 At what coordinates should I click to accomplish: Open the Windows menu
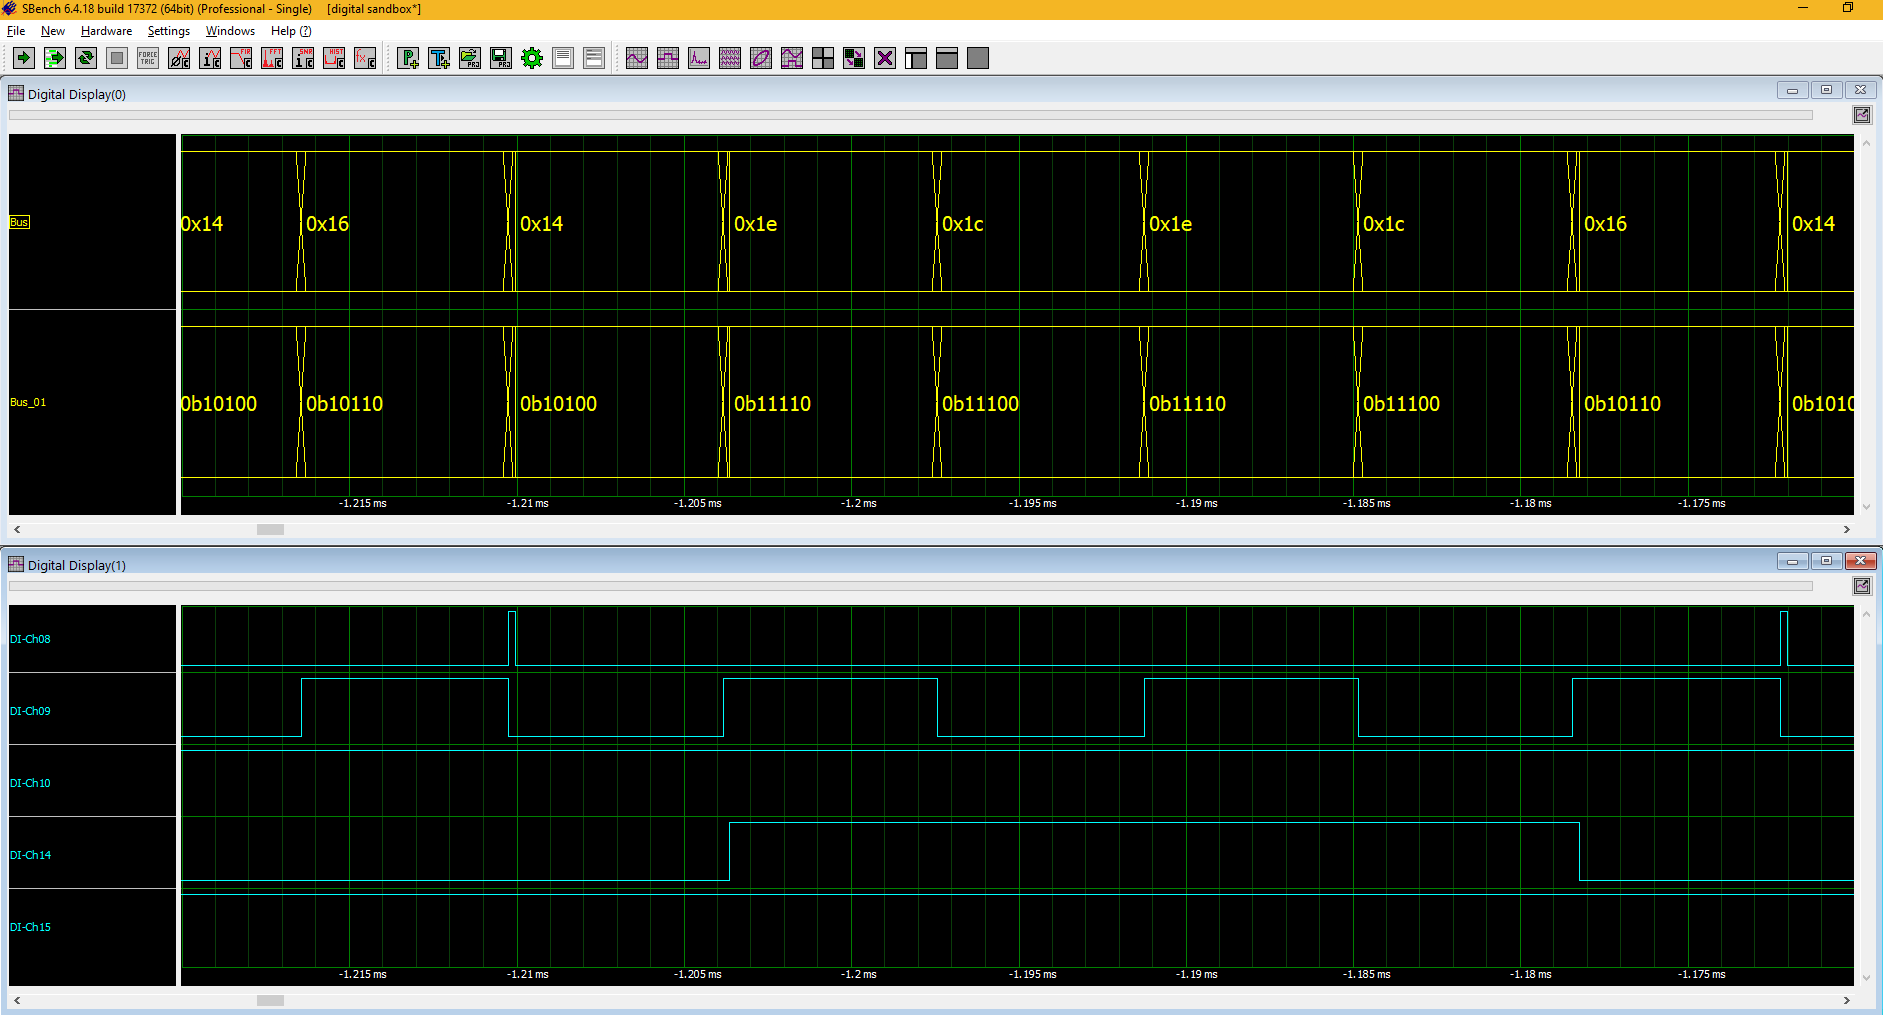[230, 31]
